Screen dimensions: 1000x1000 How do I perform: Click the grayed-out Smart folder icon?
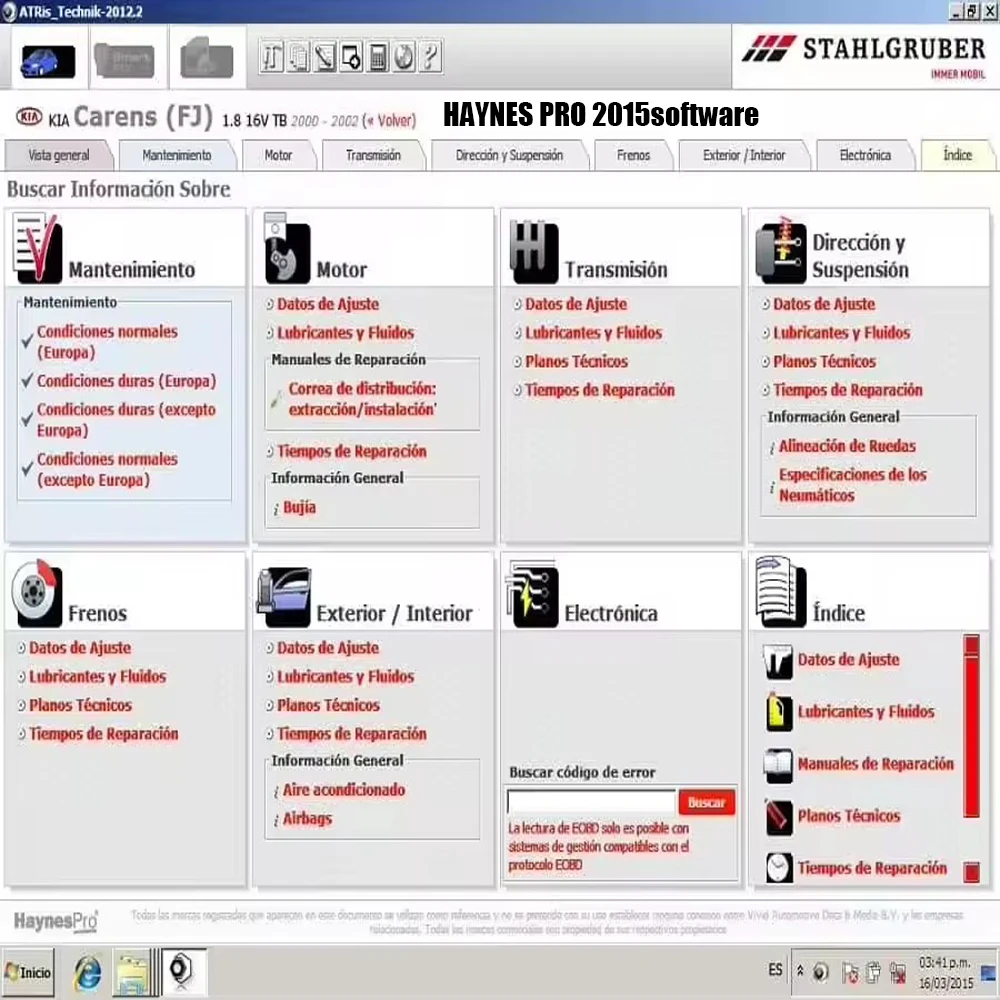click(124, 61)
